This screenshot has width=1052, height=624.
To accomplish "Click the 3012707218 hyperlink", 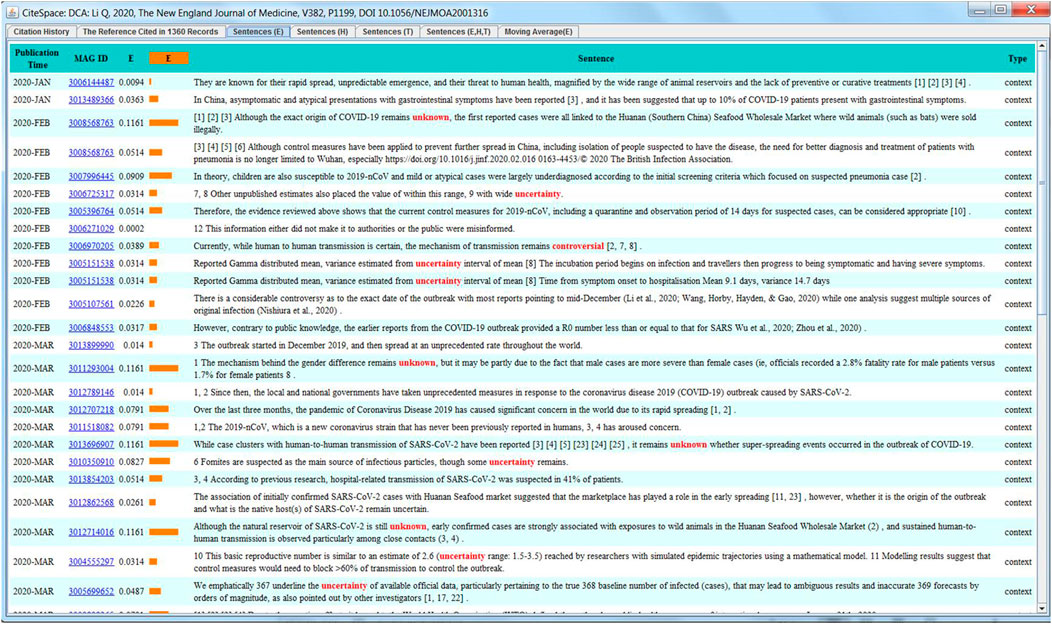I will [x=91, y=410].
